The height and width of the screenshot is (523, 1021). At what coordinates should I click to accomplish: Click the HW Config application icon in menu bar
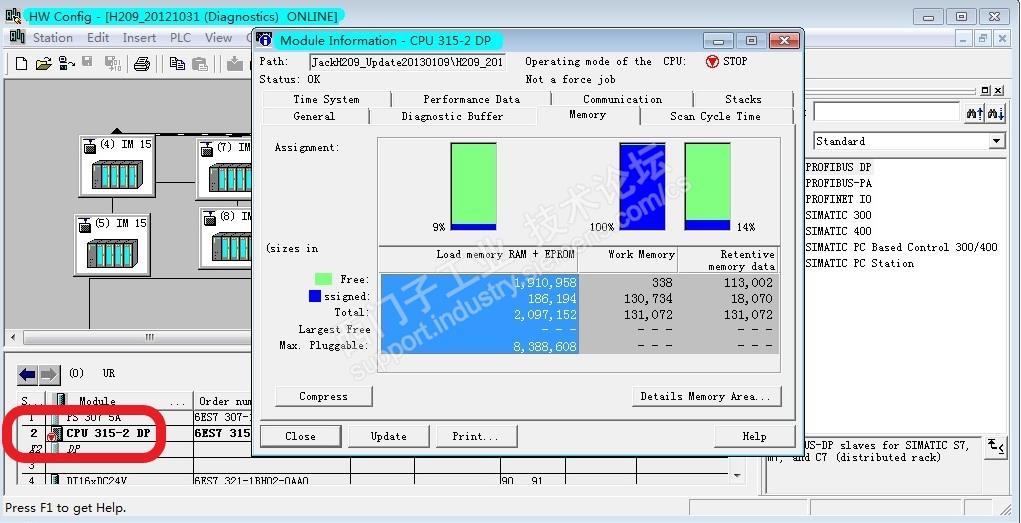(x=18, y=37)
